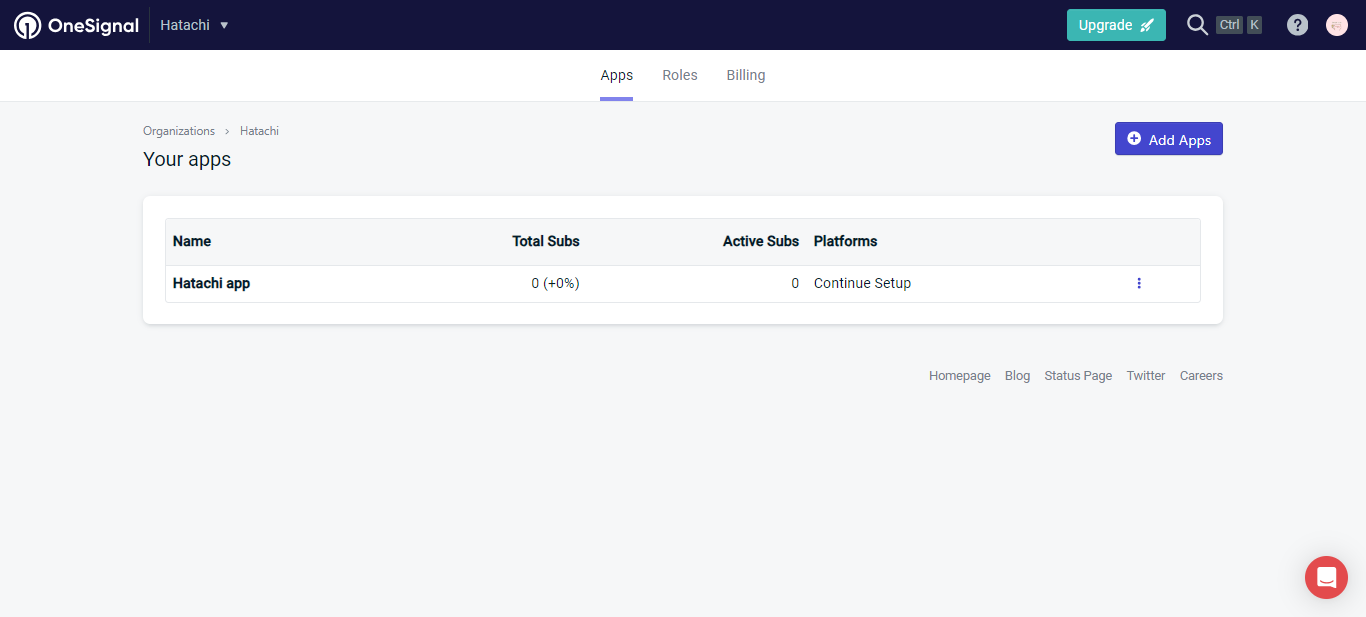Open the Twitter footer link
This screenshot has width=1366, height=617.
pyautogui.click(x=1145, y=376)
